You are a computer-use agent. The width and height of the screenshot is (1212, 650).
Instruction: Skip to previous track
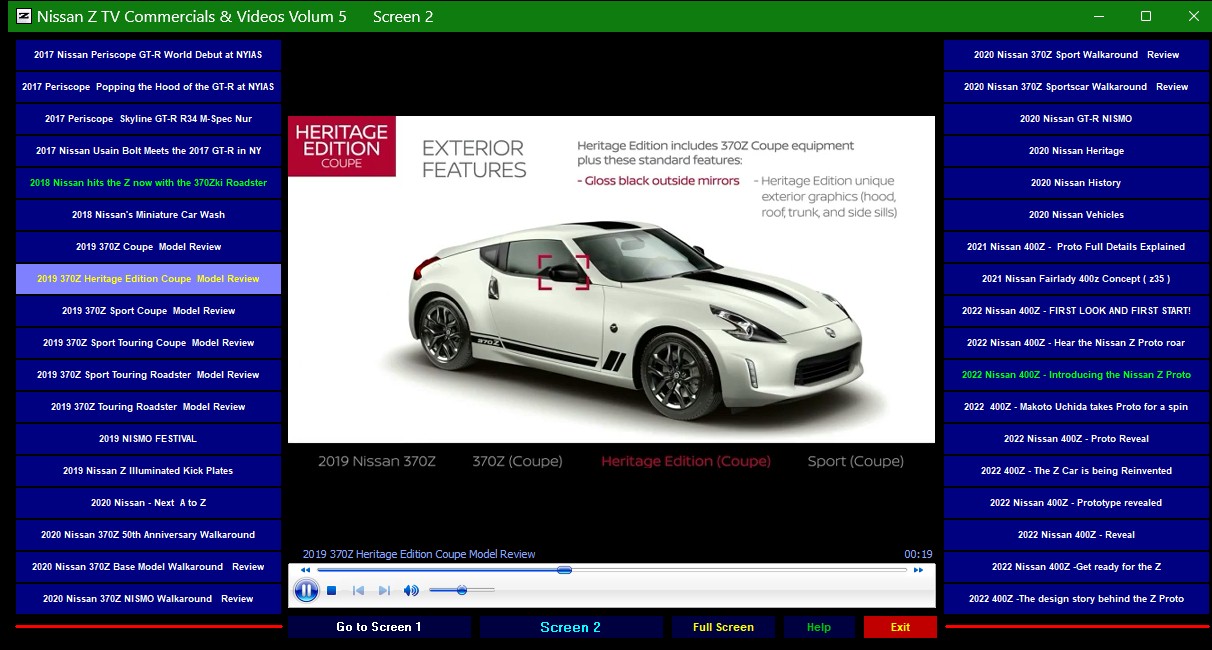(x=358, y=591)
